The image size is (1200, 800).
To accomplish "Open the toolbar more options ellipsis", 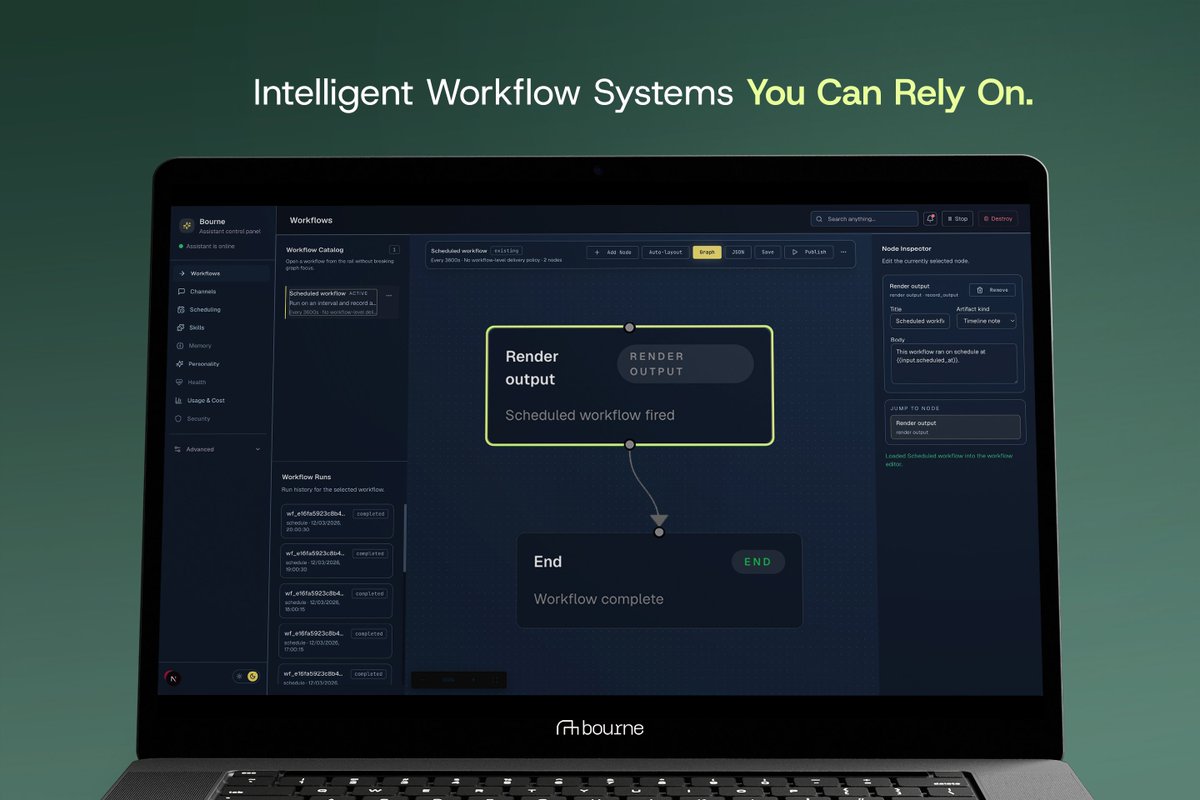I will (x=844, y=252).
